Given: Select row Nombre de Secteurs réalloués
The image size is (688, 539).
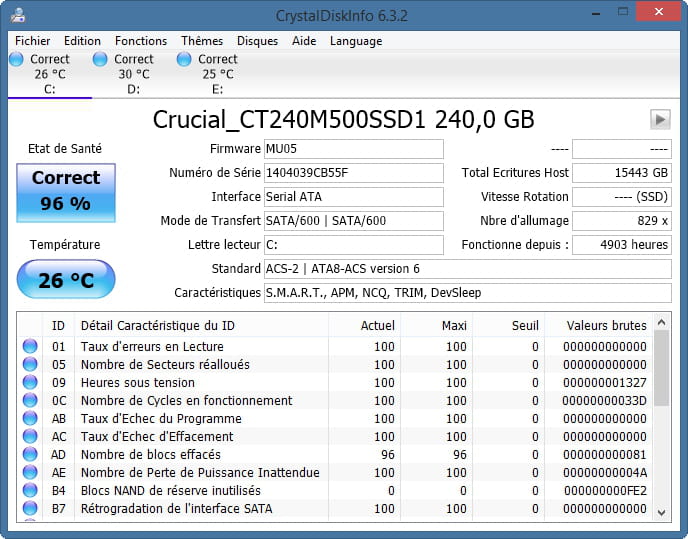Looking at the screenshot, I should [x=335, y=364].
